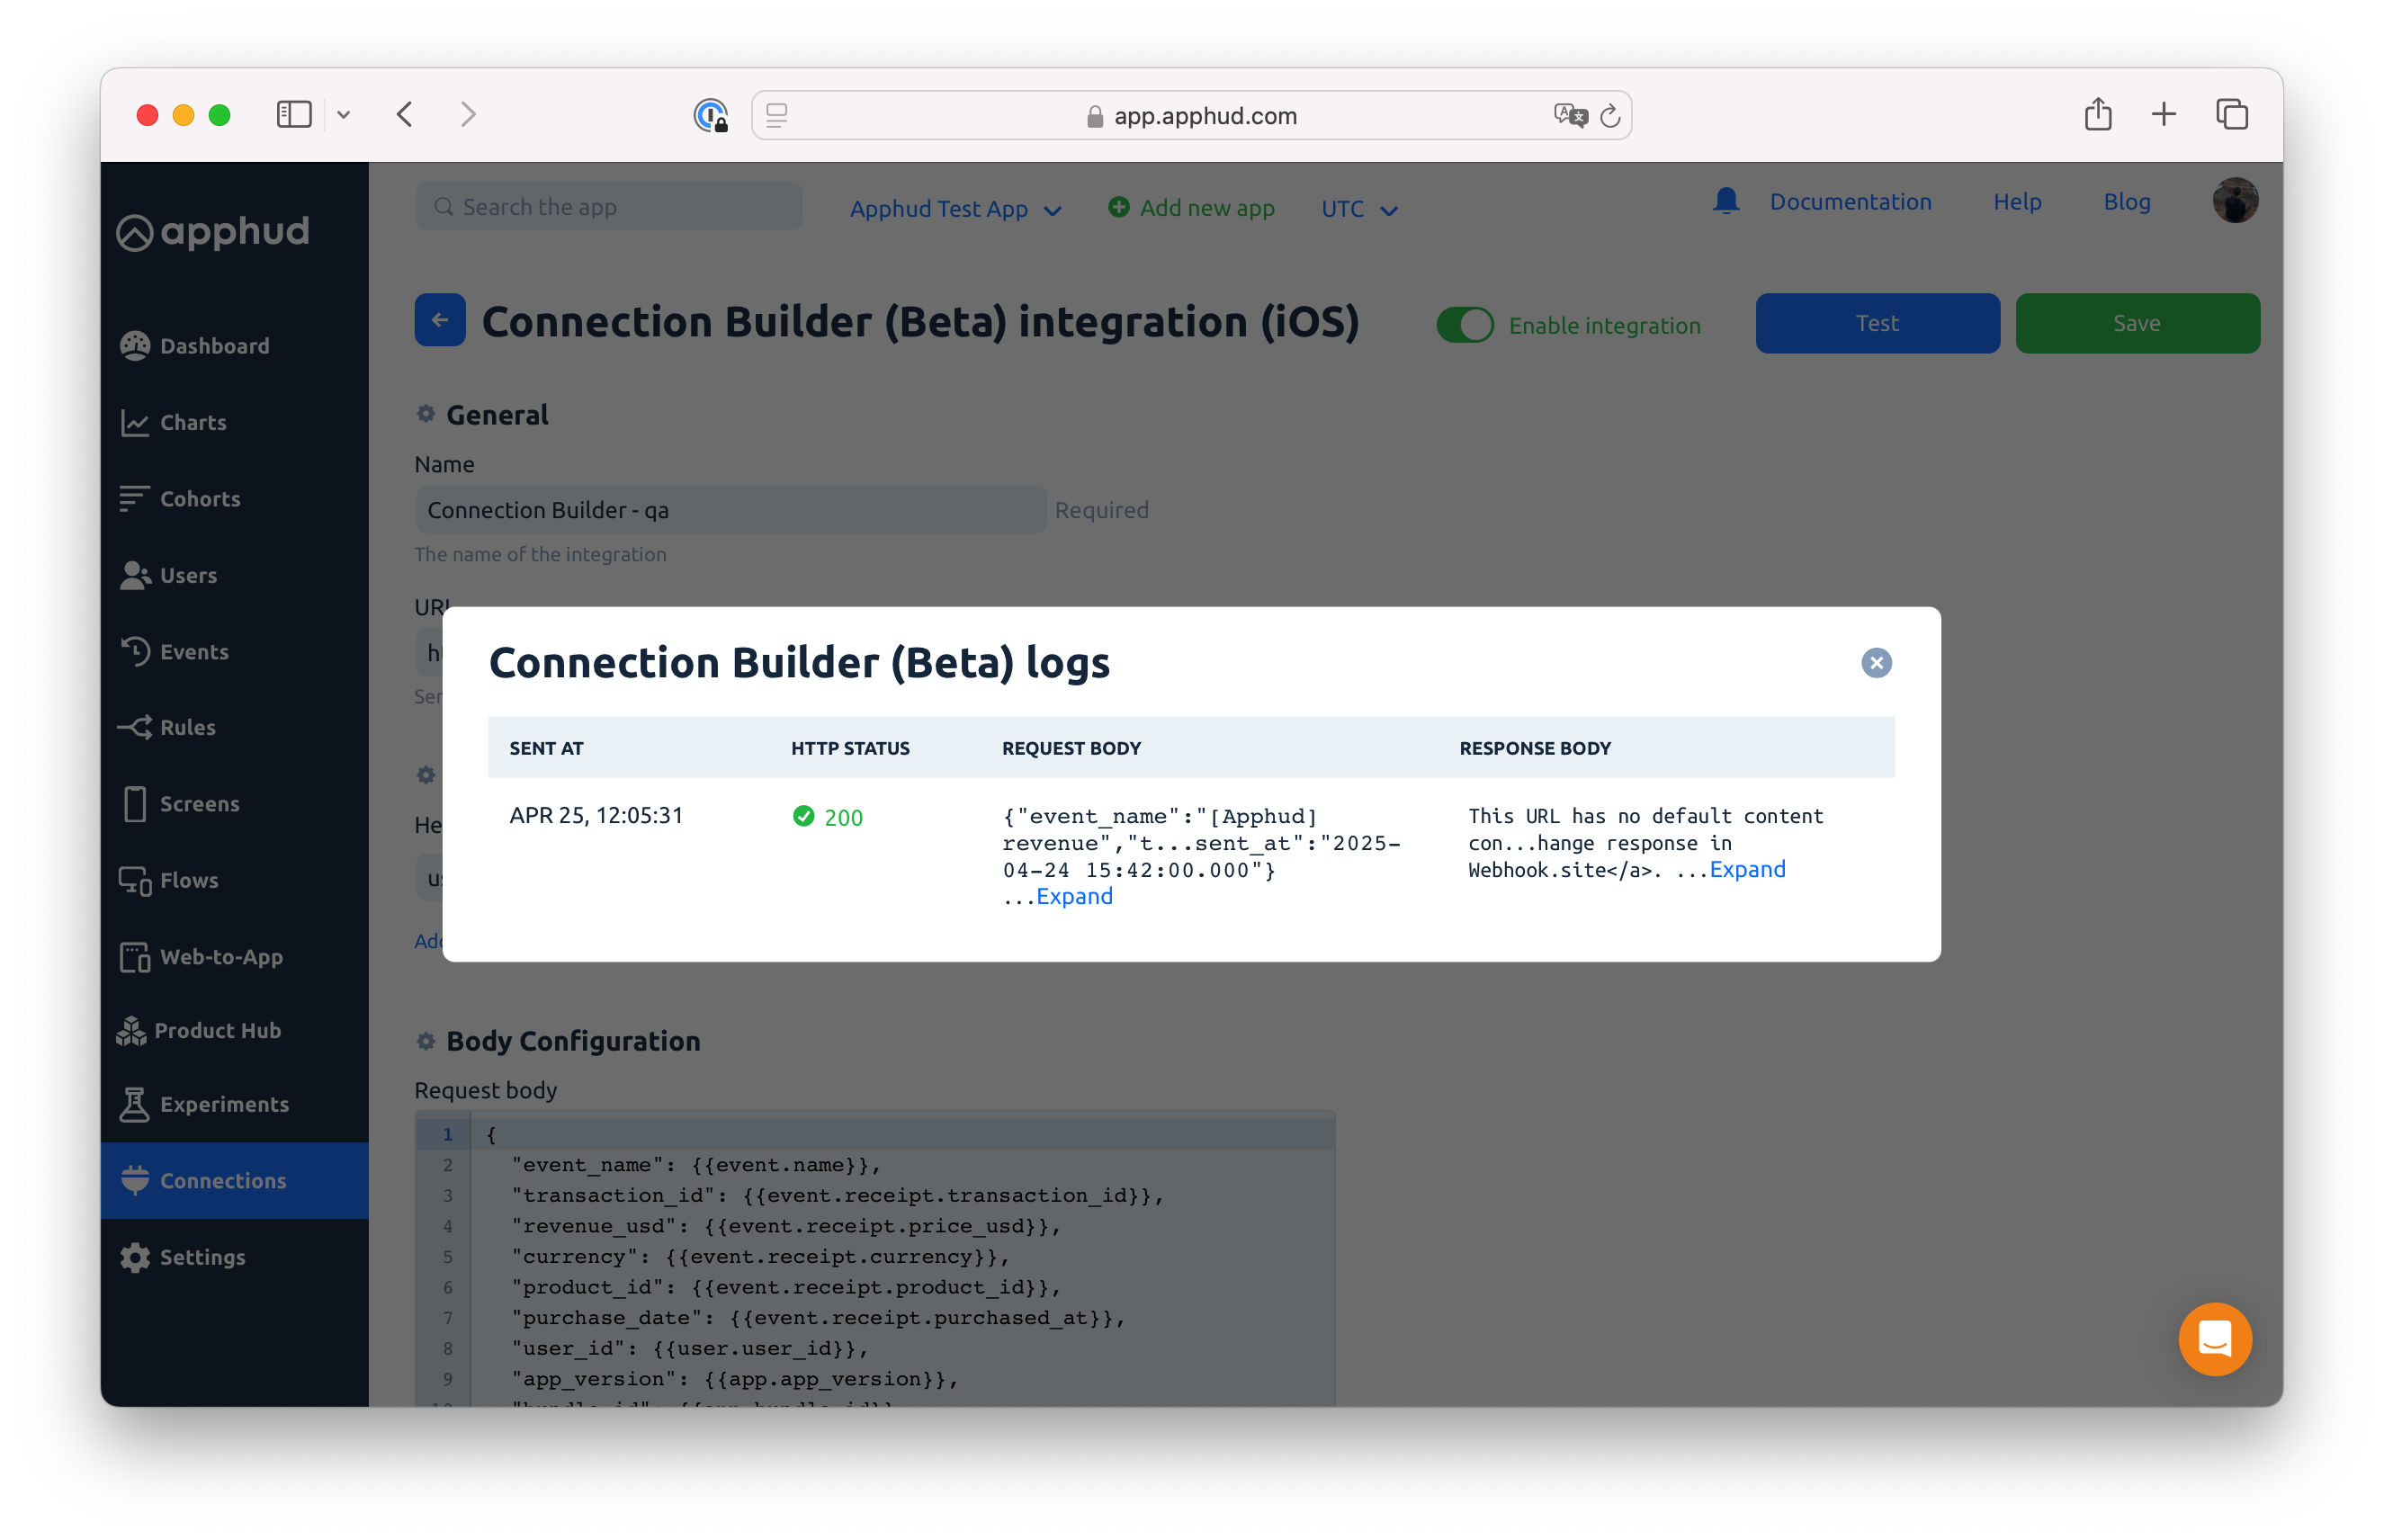Disable the Enable integration toggle
Screen dimensions: 2384x1540
[1465, 325]
